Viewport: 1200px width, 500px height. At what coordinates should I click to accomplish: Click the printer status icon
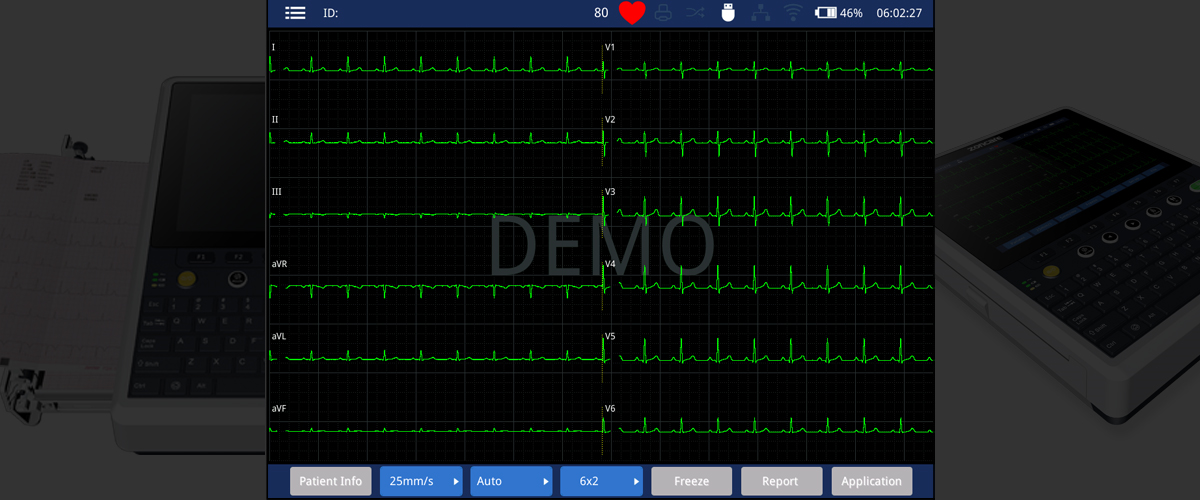click(663, 13)
